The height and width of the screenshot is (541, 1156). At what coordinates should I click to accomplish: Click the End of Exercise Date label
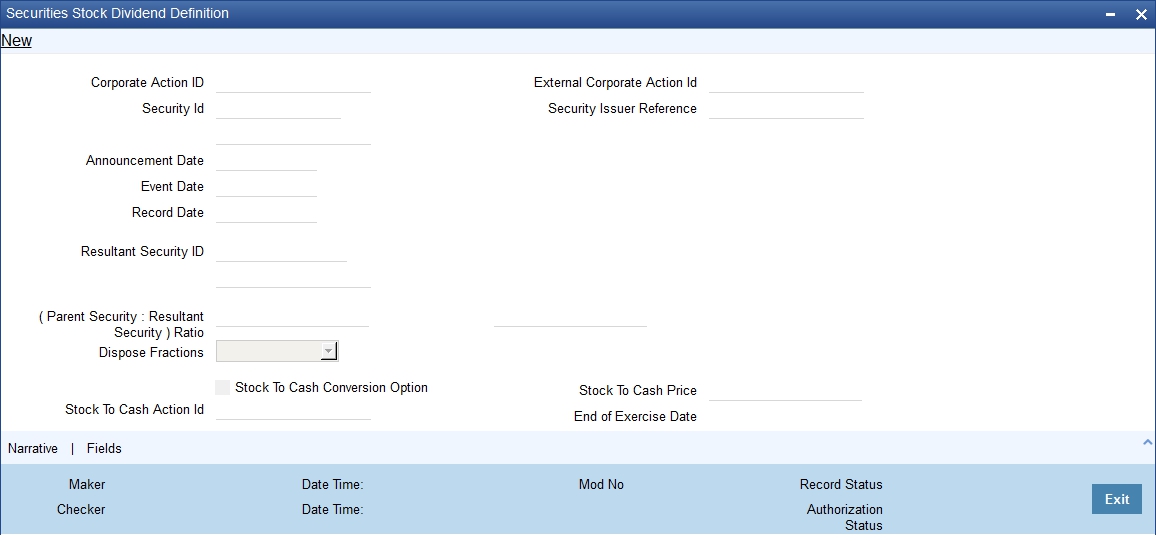click(x=636, y=416)
